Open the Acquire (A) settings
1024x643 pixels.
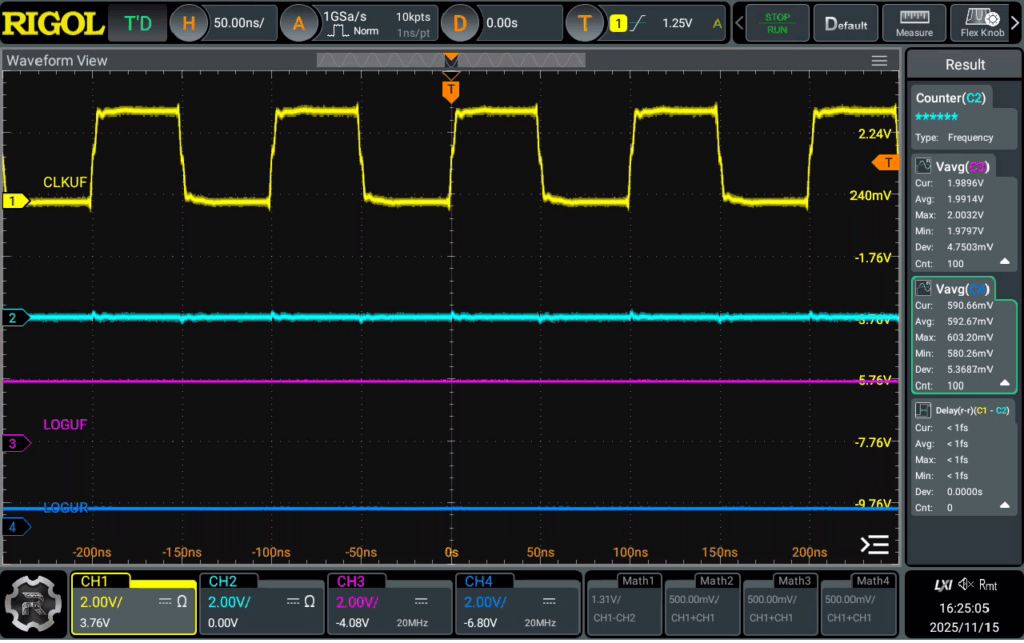tap(298, 24)
